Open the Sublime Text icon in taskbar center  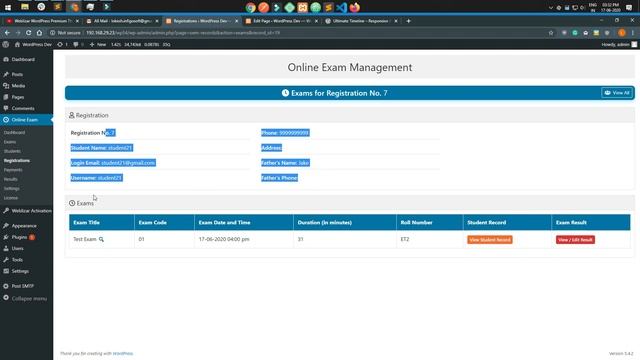(x=328, y=7)
